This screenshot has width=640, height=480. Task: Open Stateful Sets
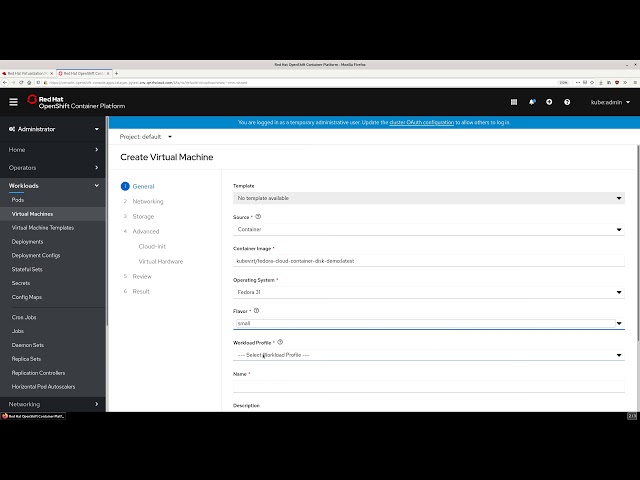coord(27,269)
